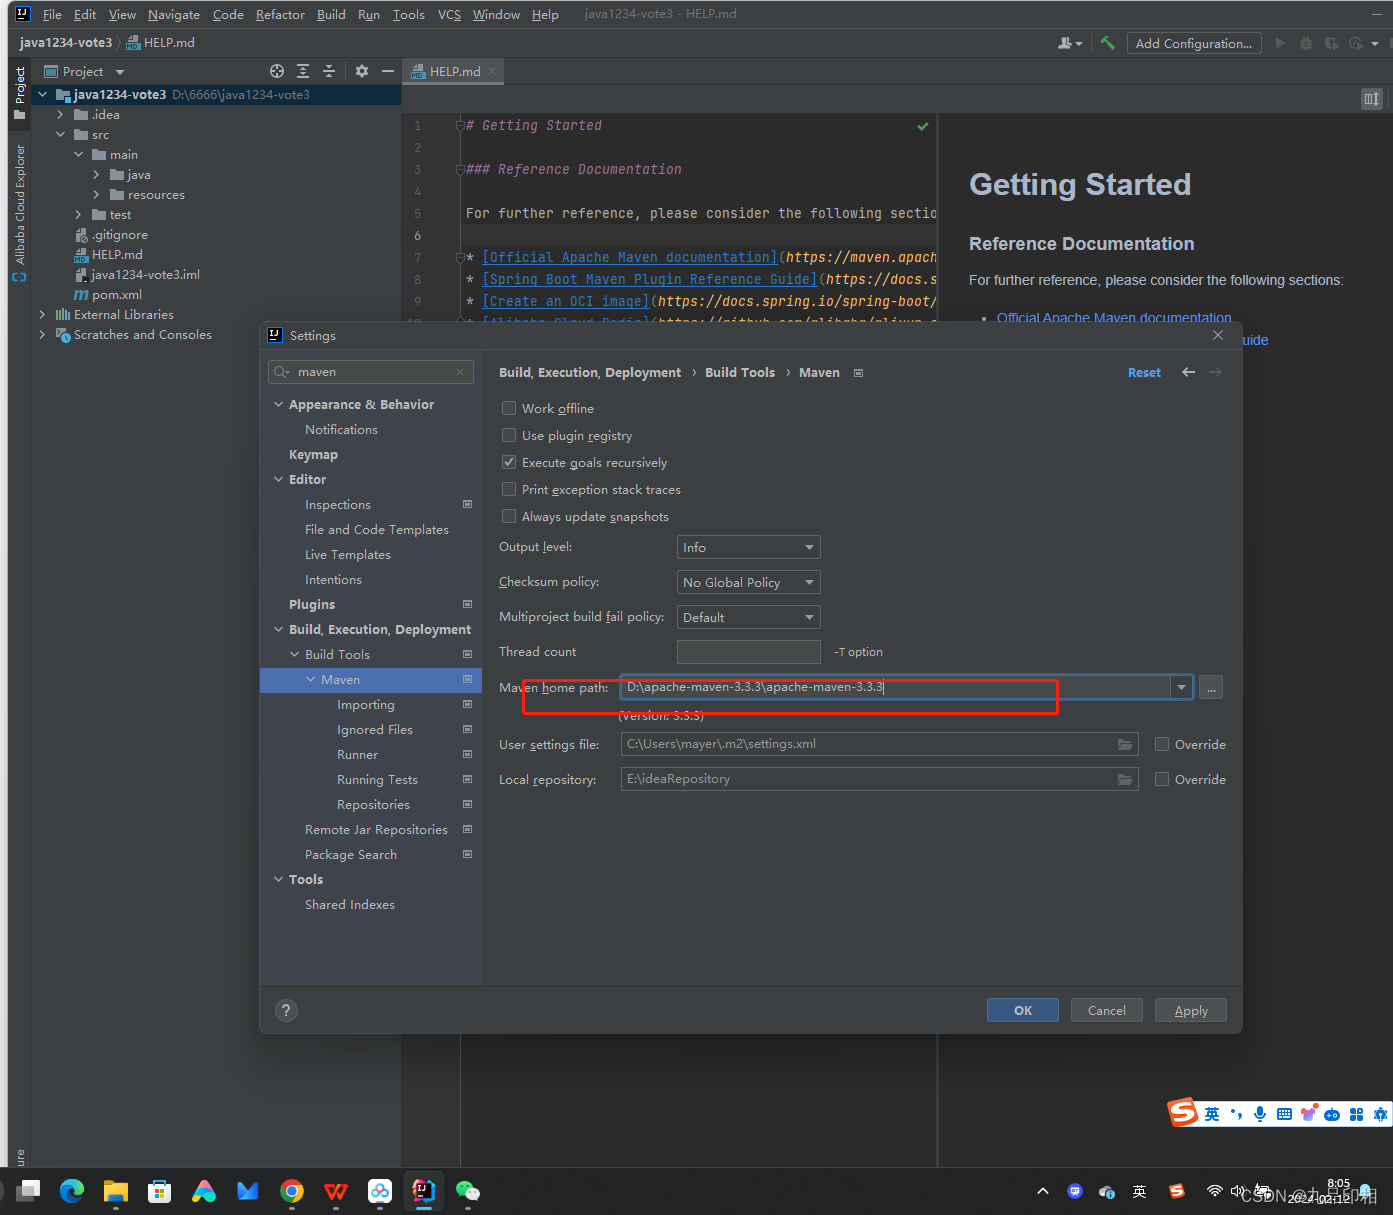Click the Build project hammer icon
Viewport: 1393px width, 1215px height.
click(1107, 43)
